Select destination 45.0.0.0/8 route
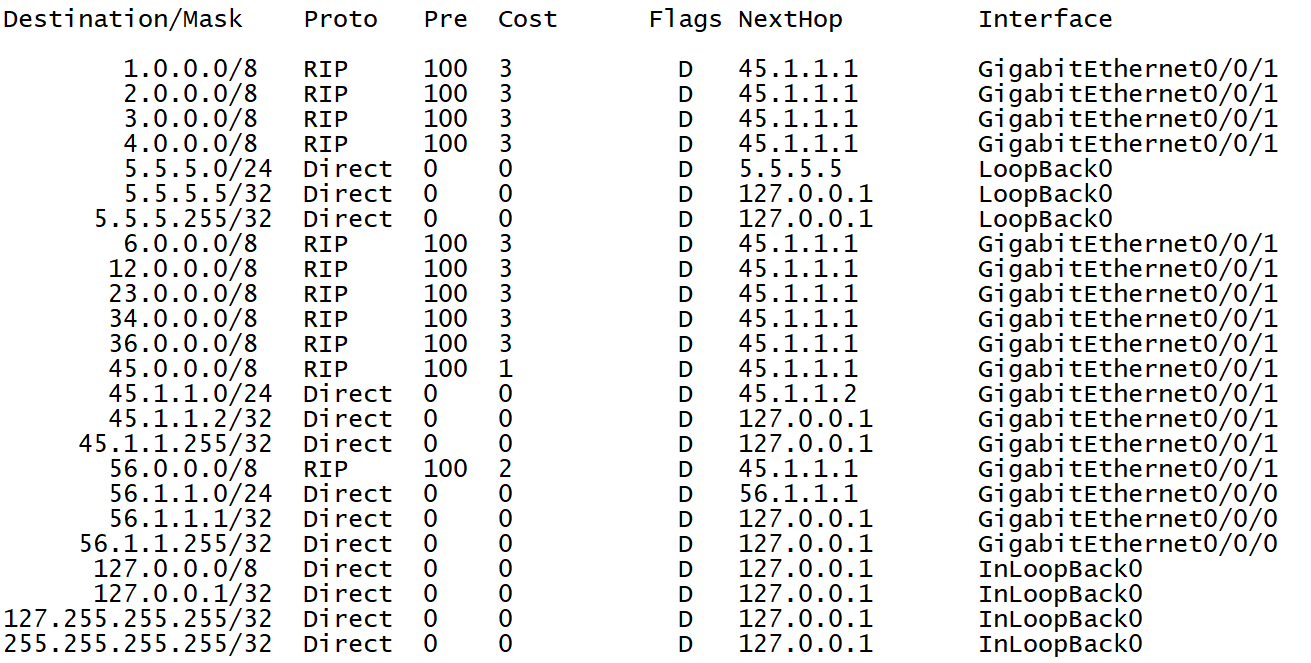Image resolution: width=1311 pixels, height=663 pixels. point(183,369)
